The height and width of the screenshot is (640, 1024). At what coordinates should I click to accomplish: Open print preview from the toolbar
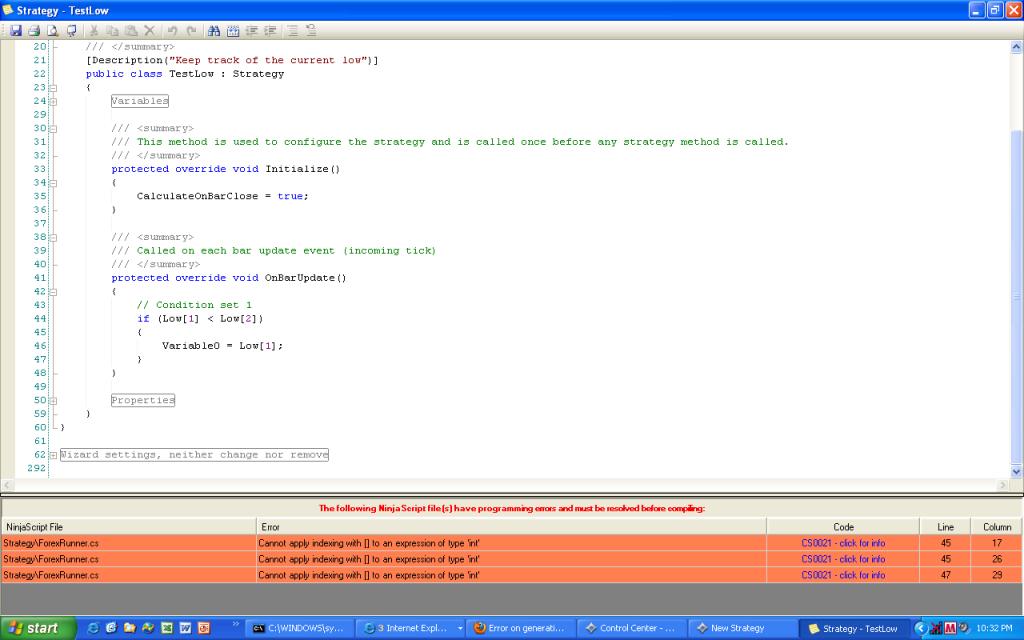tap(52, 31)
